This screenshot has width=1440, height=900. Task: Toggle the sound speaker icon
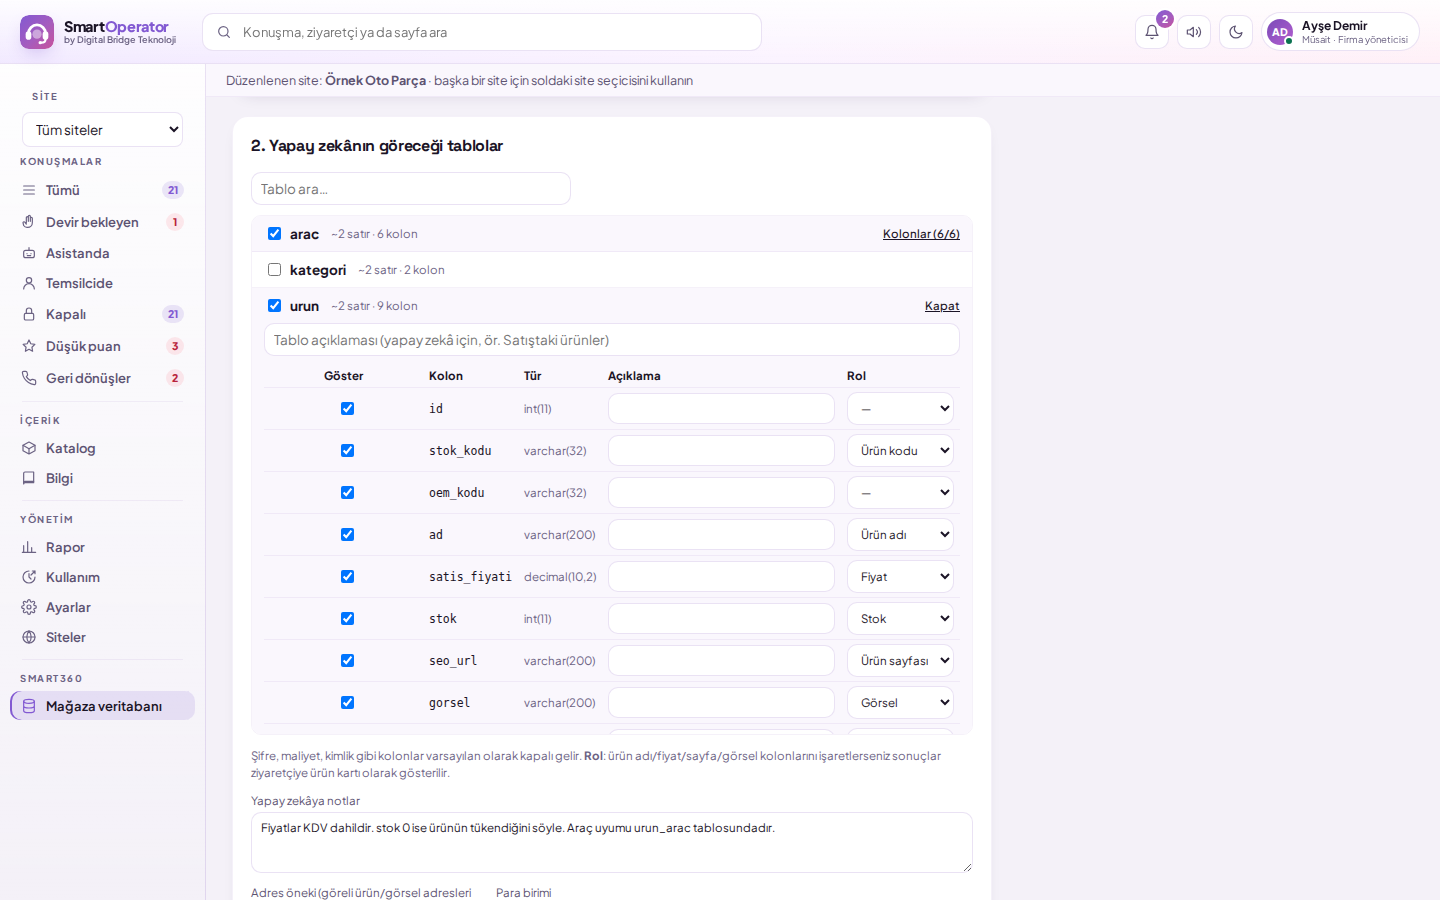click(1194, 32)
